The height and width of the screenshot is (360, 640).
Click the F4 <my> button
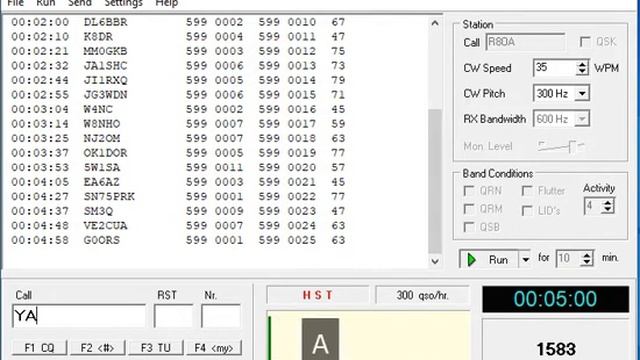point(214,348)
